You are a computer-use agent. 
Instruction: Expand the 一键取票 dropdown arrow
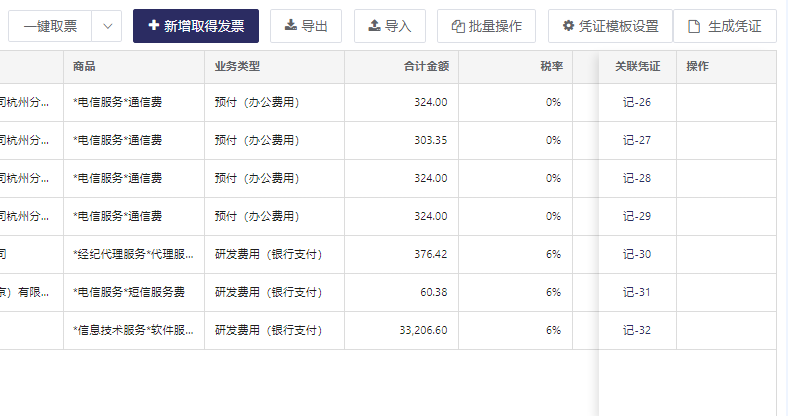(107, 26)
